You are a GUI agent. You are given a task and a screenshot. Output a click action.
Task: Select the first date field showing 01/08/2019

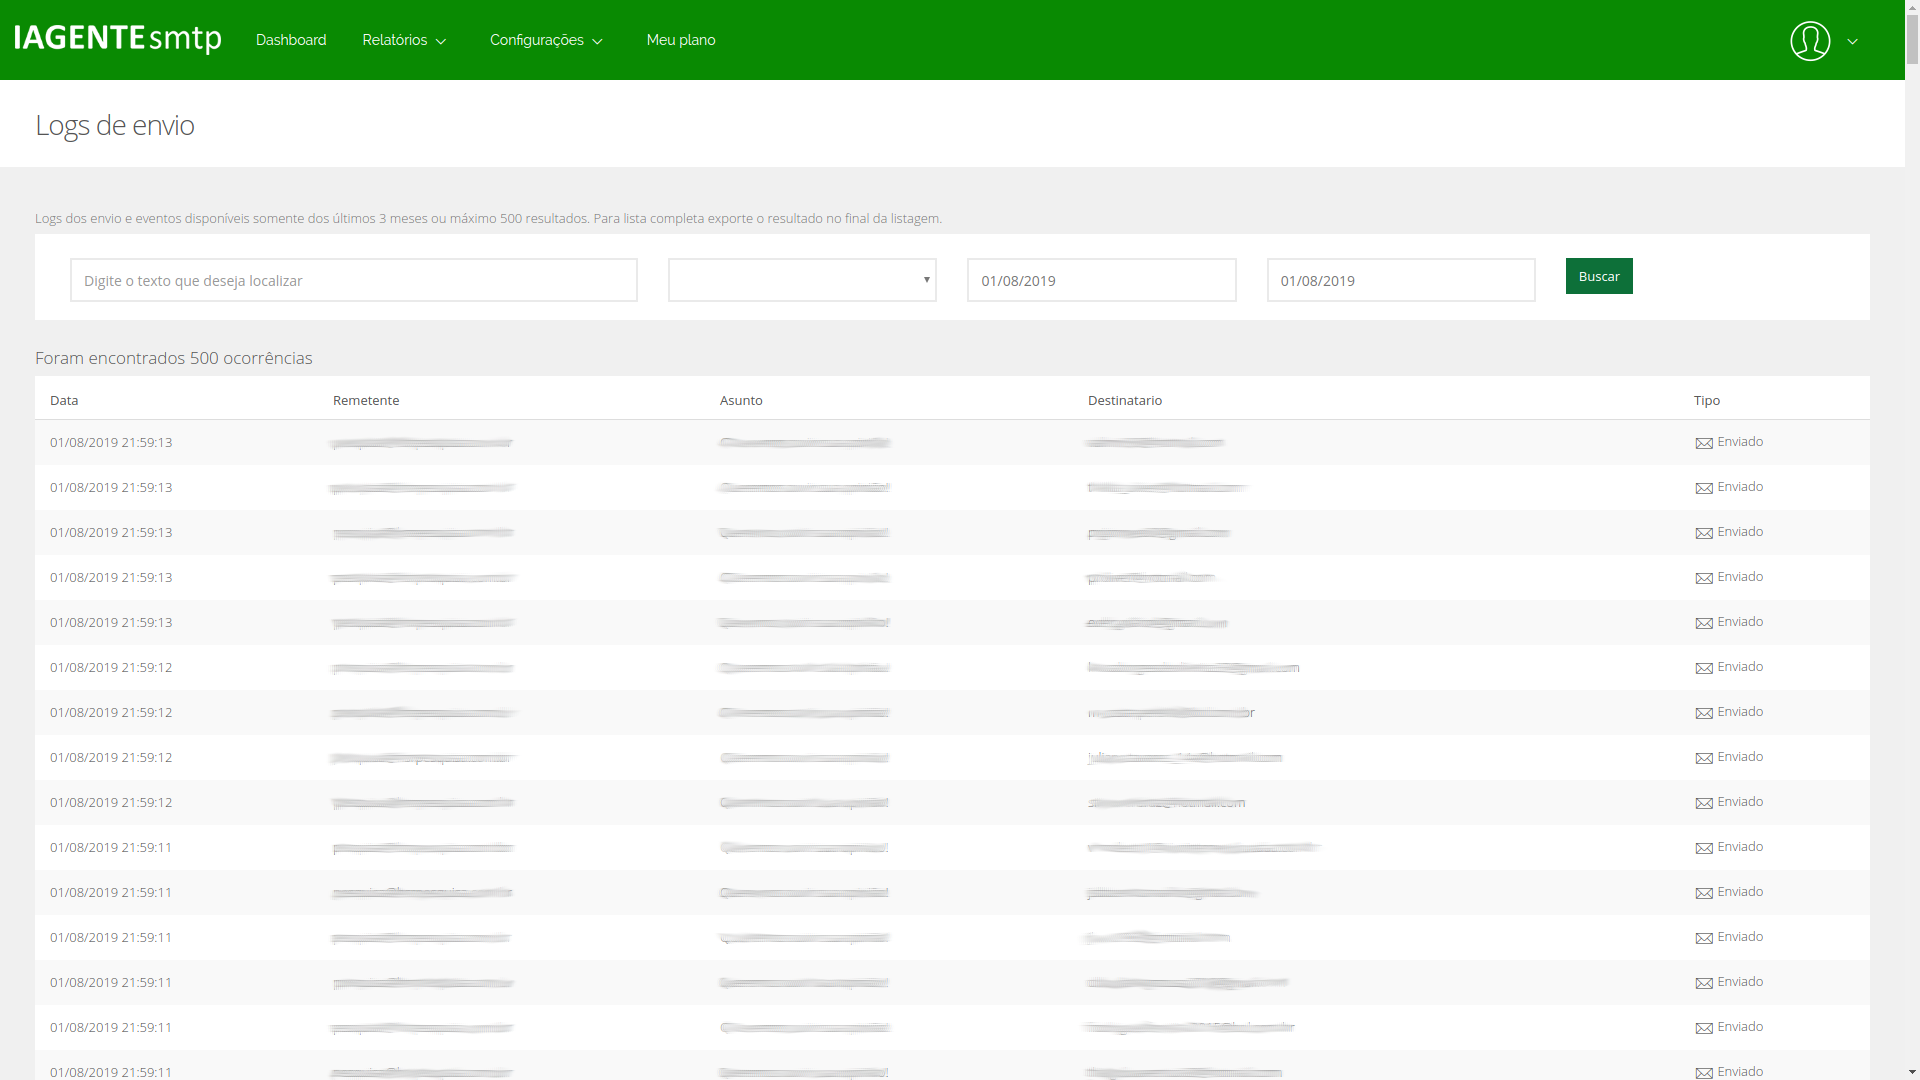pyautogui.click(x=1100, y=280)
